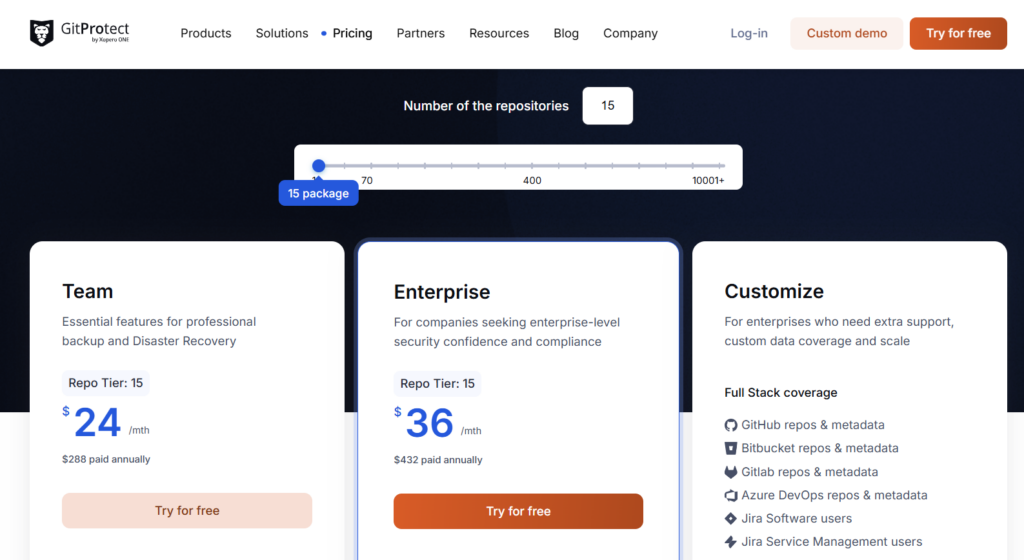1024x560 pixels.
Task: Click the Jira Service Management bolt icon
Action: pyautogui.click(x=731, y=542)
